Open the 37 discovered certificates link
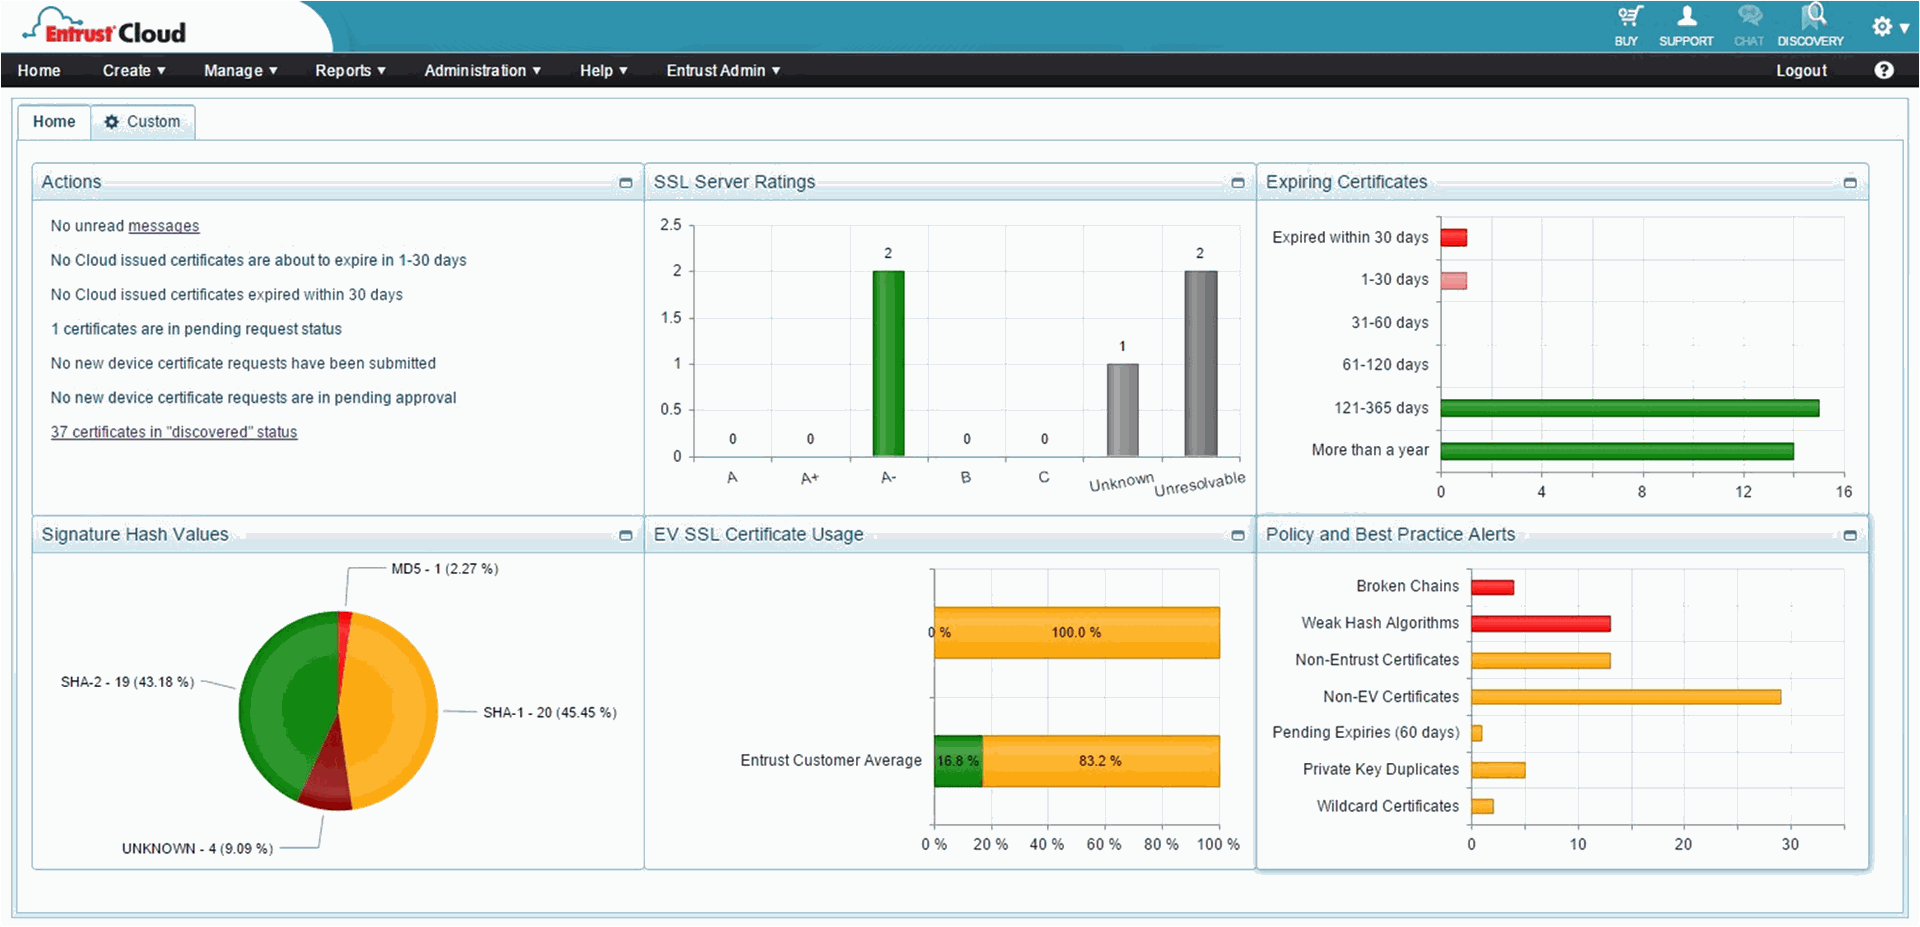The width and height of the screenshot is (1920, 927). [174, 432]
